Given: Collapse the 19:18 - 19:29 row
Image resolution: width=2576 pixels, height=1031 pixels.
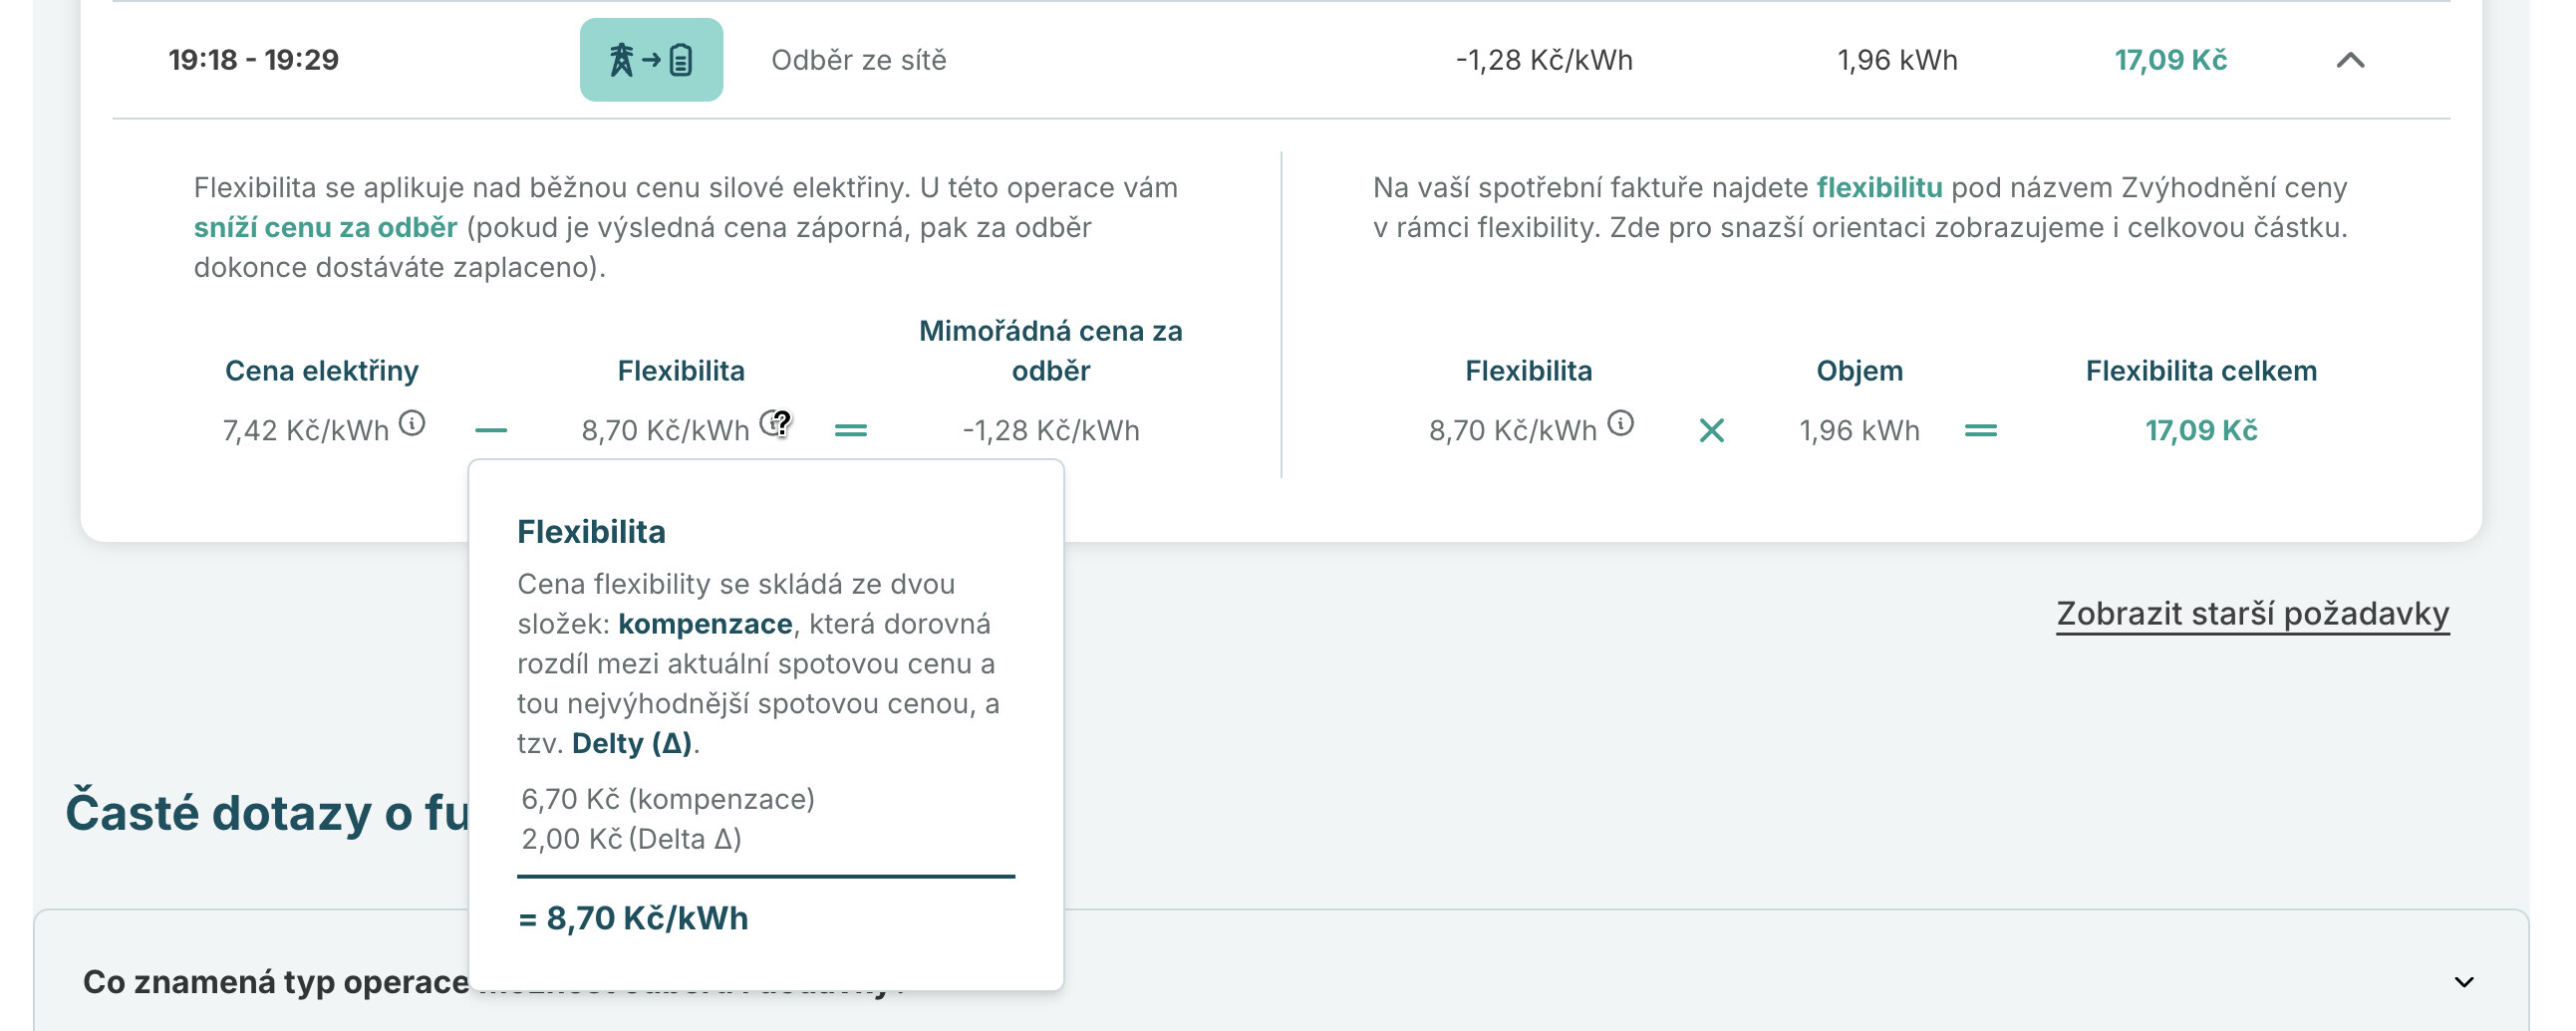Looking at the screenshot, I should pyautogui.click(x=2350, y=60).
